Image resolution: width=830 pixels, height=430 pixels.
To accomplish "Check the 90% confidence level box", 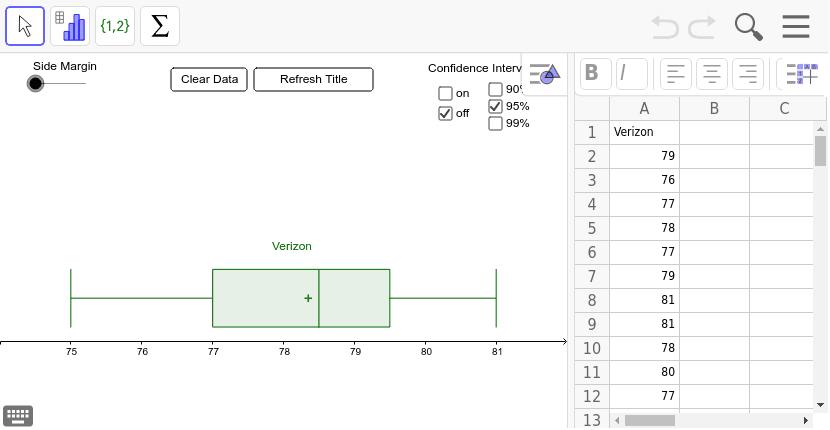I will tap(495, 89).
